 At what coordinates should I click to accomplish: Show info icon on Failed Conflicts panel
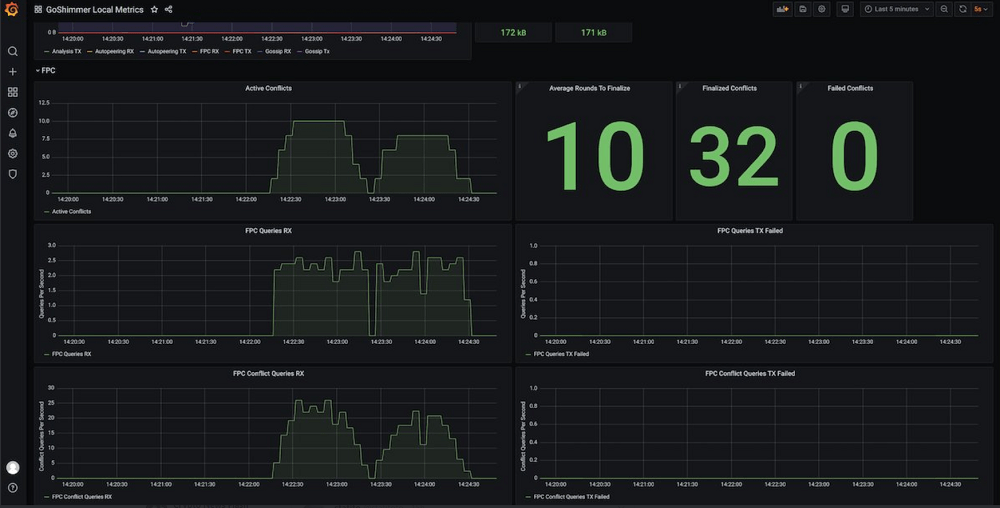(801, 86)
